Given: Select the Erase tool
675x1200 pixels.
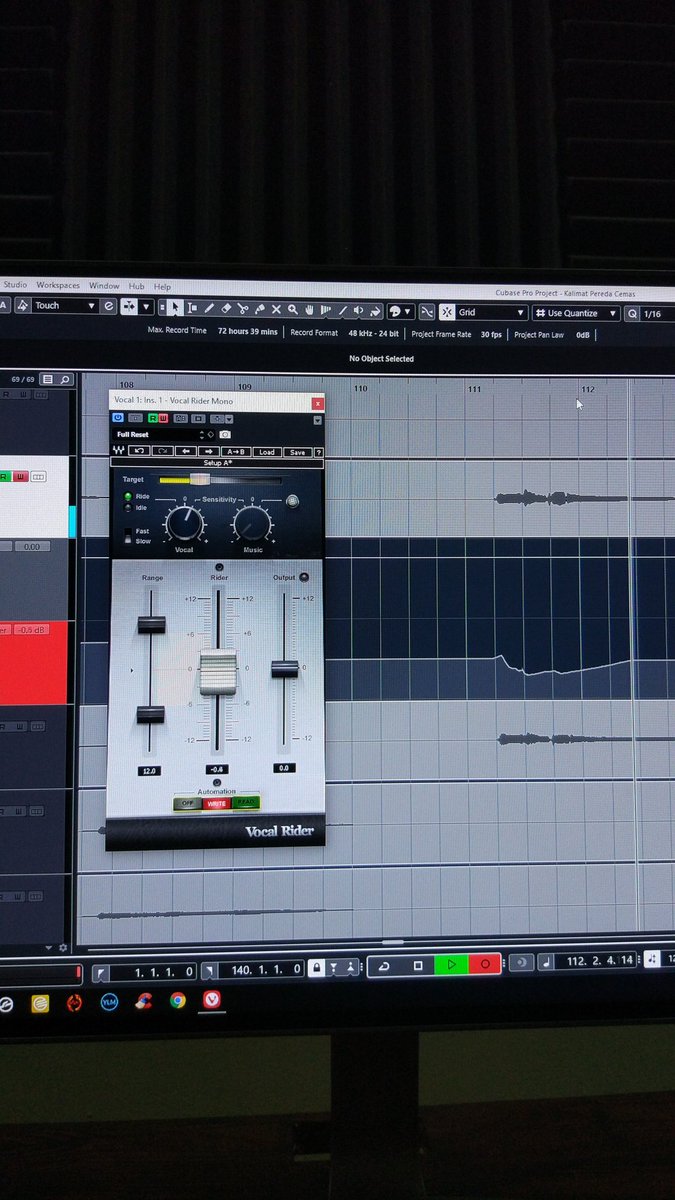Looking at the screenshot, I should (x=226, y=309).
